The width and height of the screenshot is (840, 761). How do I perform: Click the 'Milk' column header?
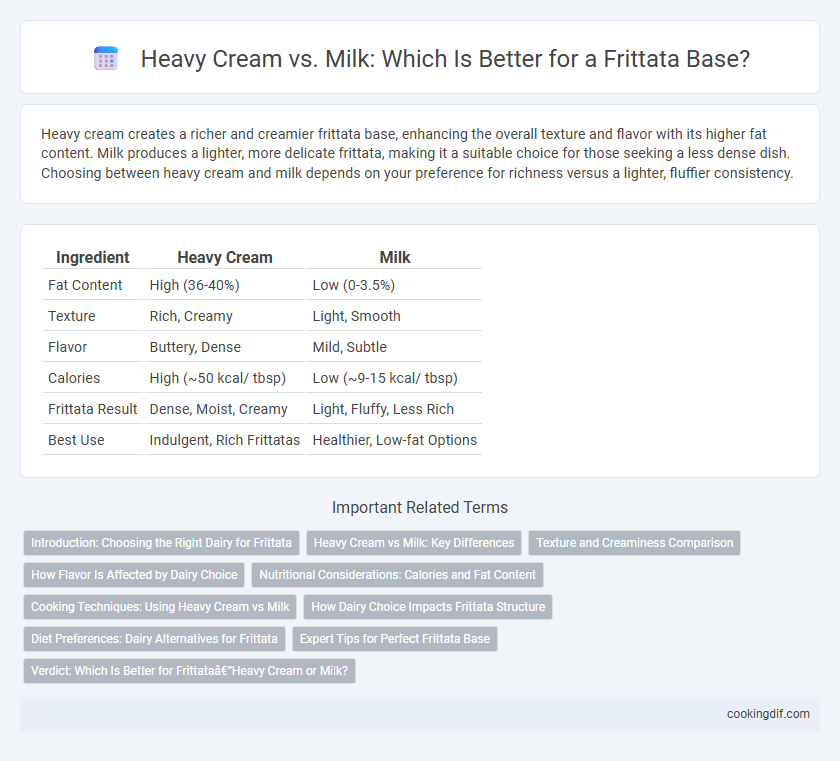[395, 258]
